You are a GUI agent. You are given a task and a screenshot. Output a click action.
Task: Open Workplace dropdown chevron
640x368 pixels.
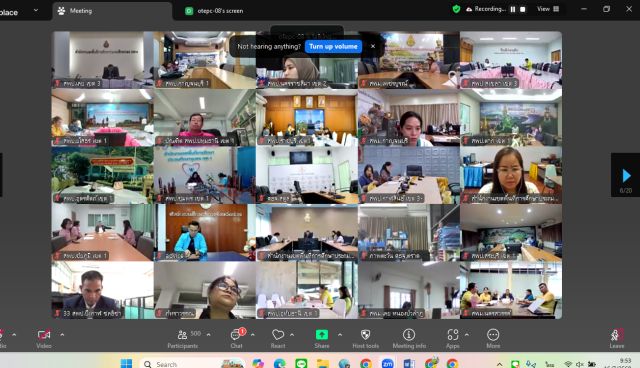(x=36, y=10)
